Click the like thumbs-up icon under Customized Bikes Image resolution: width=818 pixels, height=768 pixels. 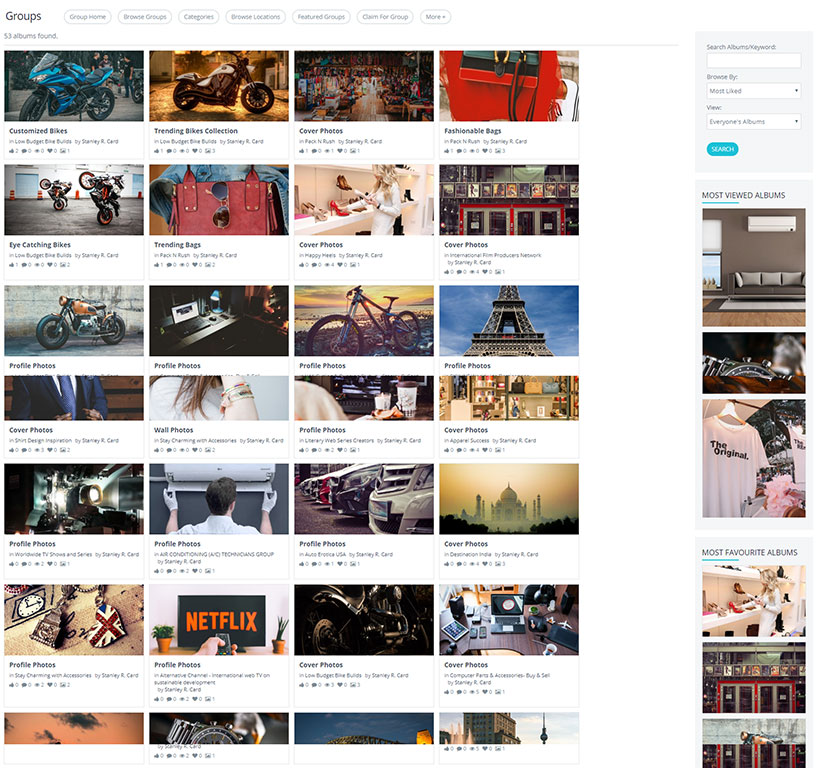[11, 151]
